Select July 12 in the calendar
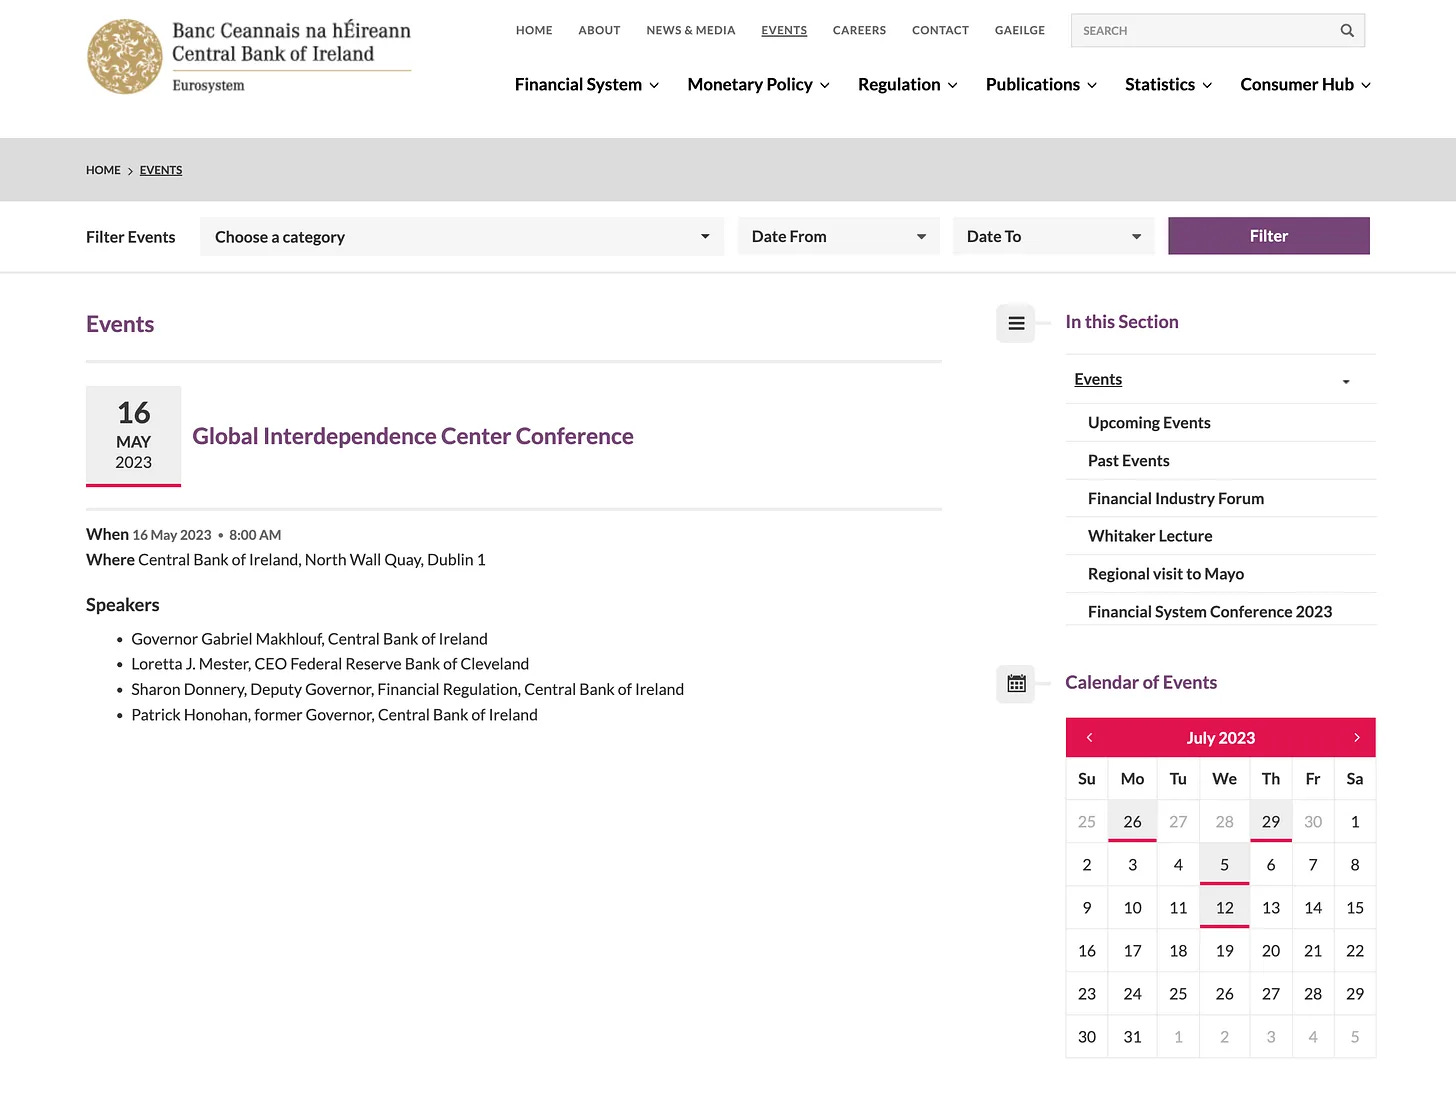Image resolution: width=1456 pixels, height=1099 pixels. (1224, 908)
